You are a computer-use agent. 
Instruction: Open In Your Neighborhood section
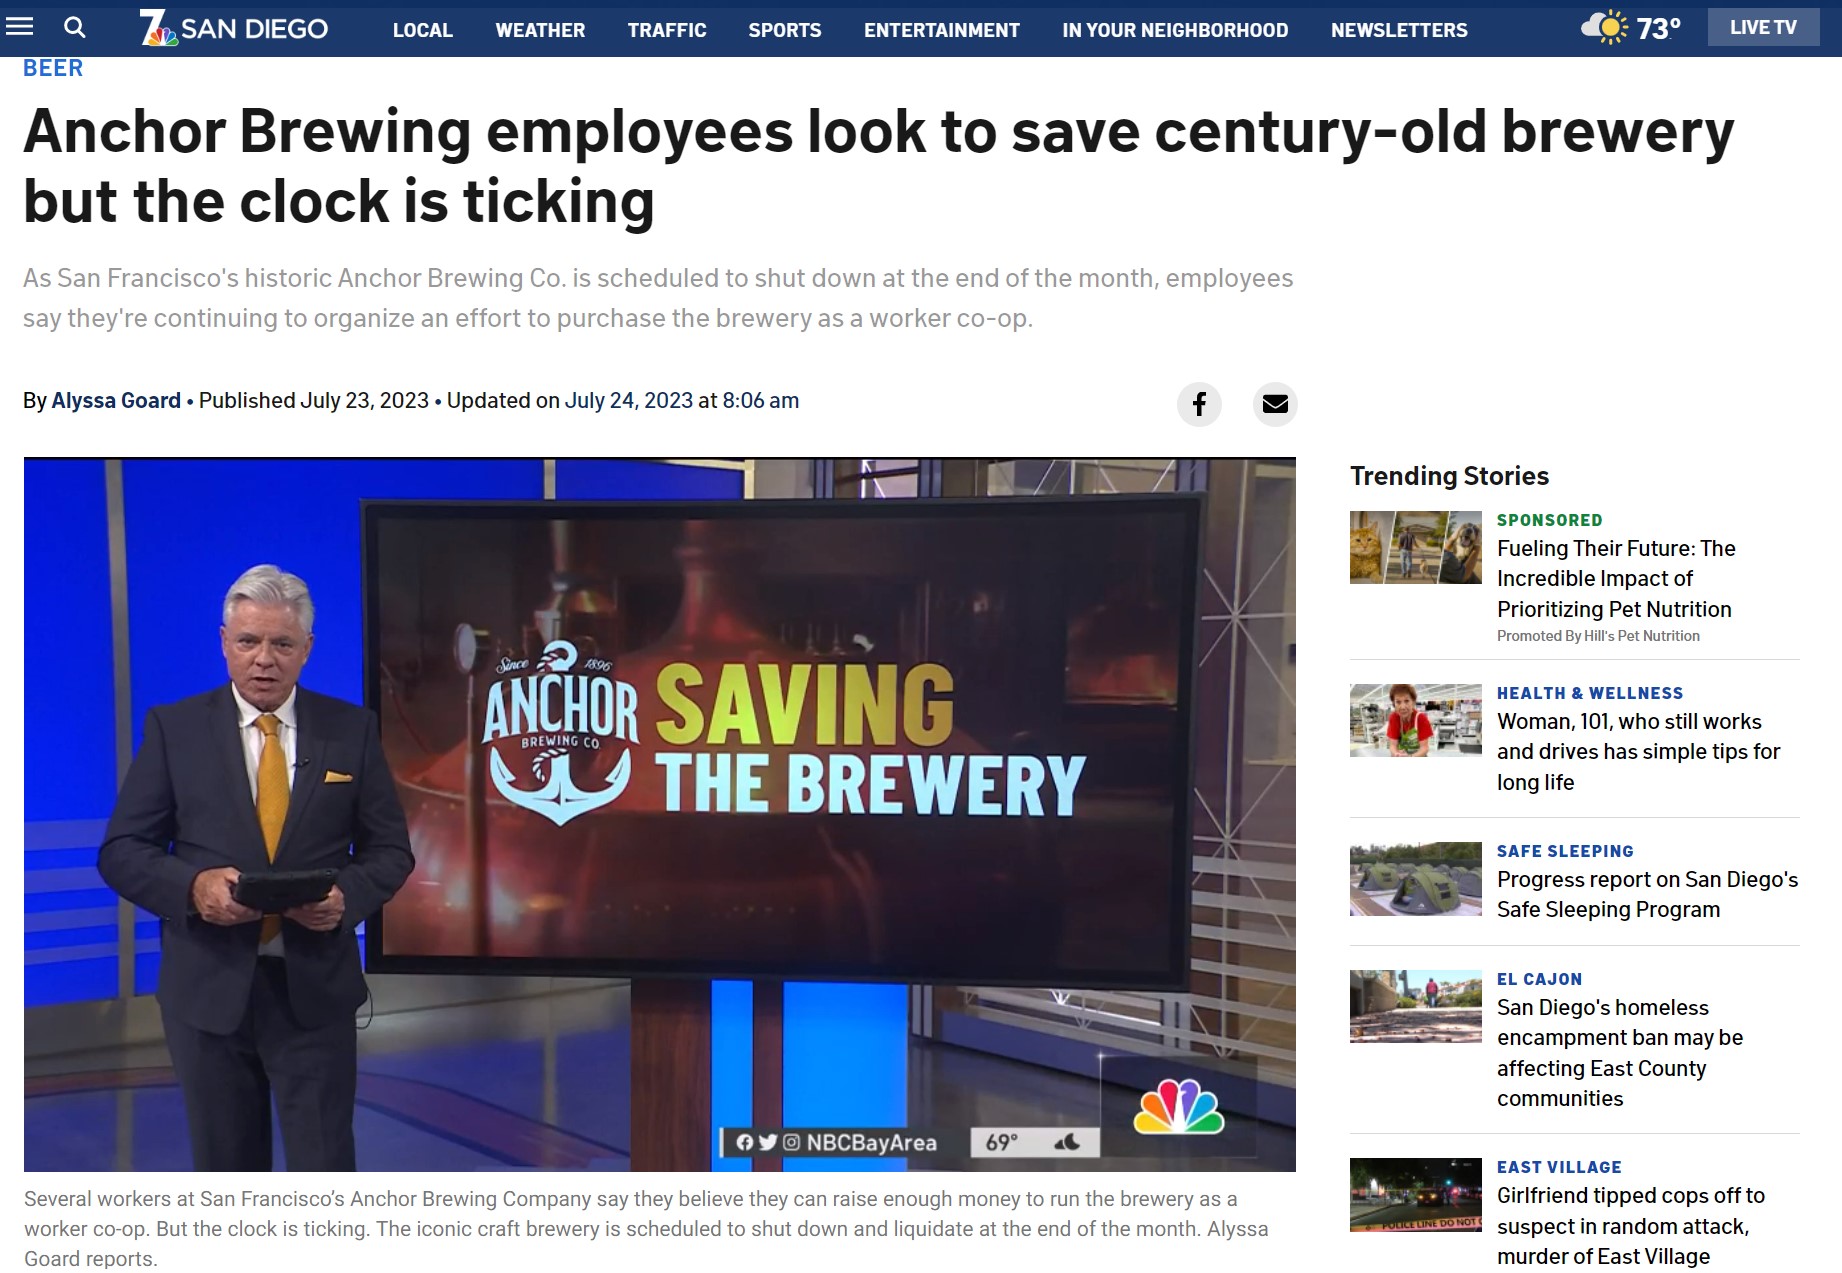(1175, 30)
